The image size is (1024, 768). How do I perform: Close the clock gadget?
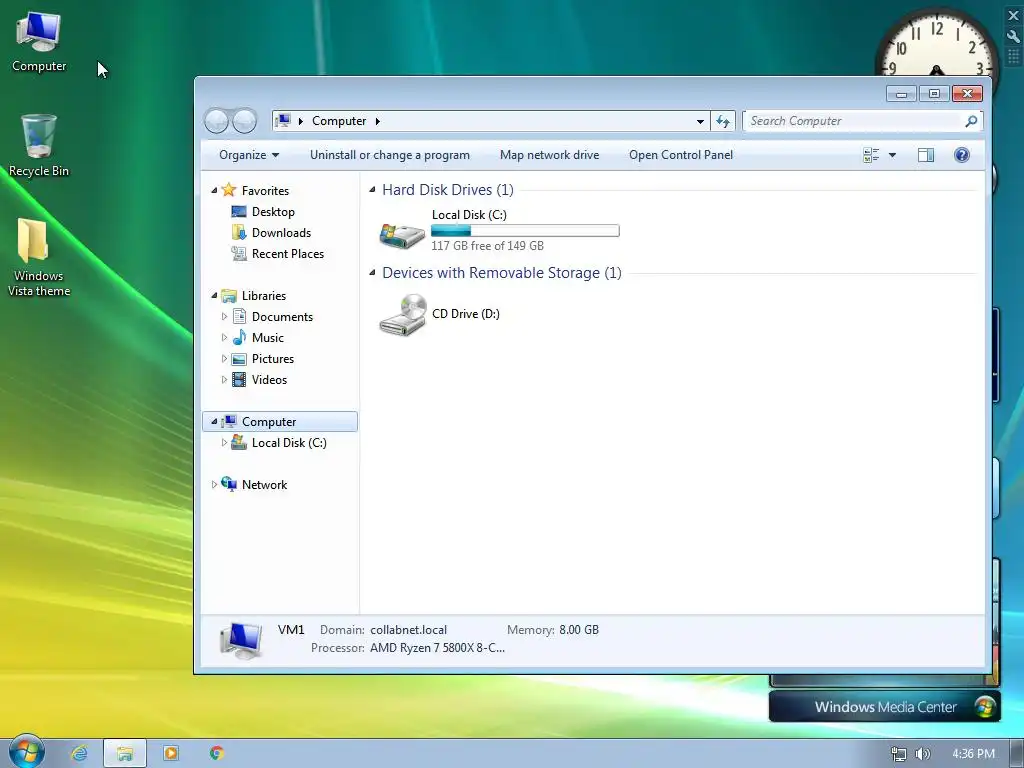1014,16
